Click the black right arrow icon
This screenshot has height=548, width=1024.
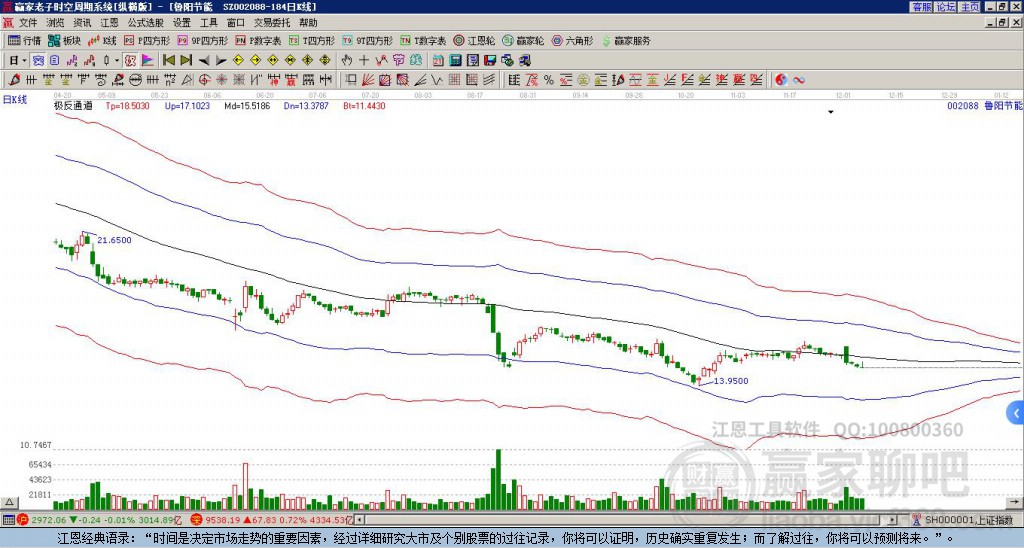[x=221, y=61]
